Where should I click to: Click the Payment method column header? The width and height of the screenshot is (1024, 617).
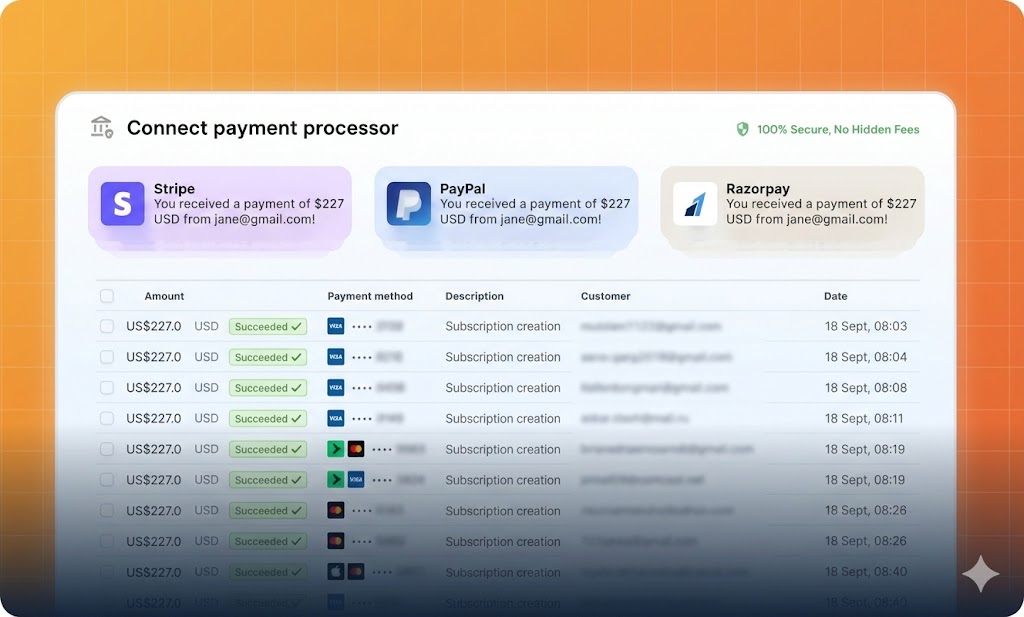[370, 296]
